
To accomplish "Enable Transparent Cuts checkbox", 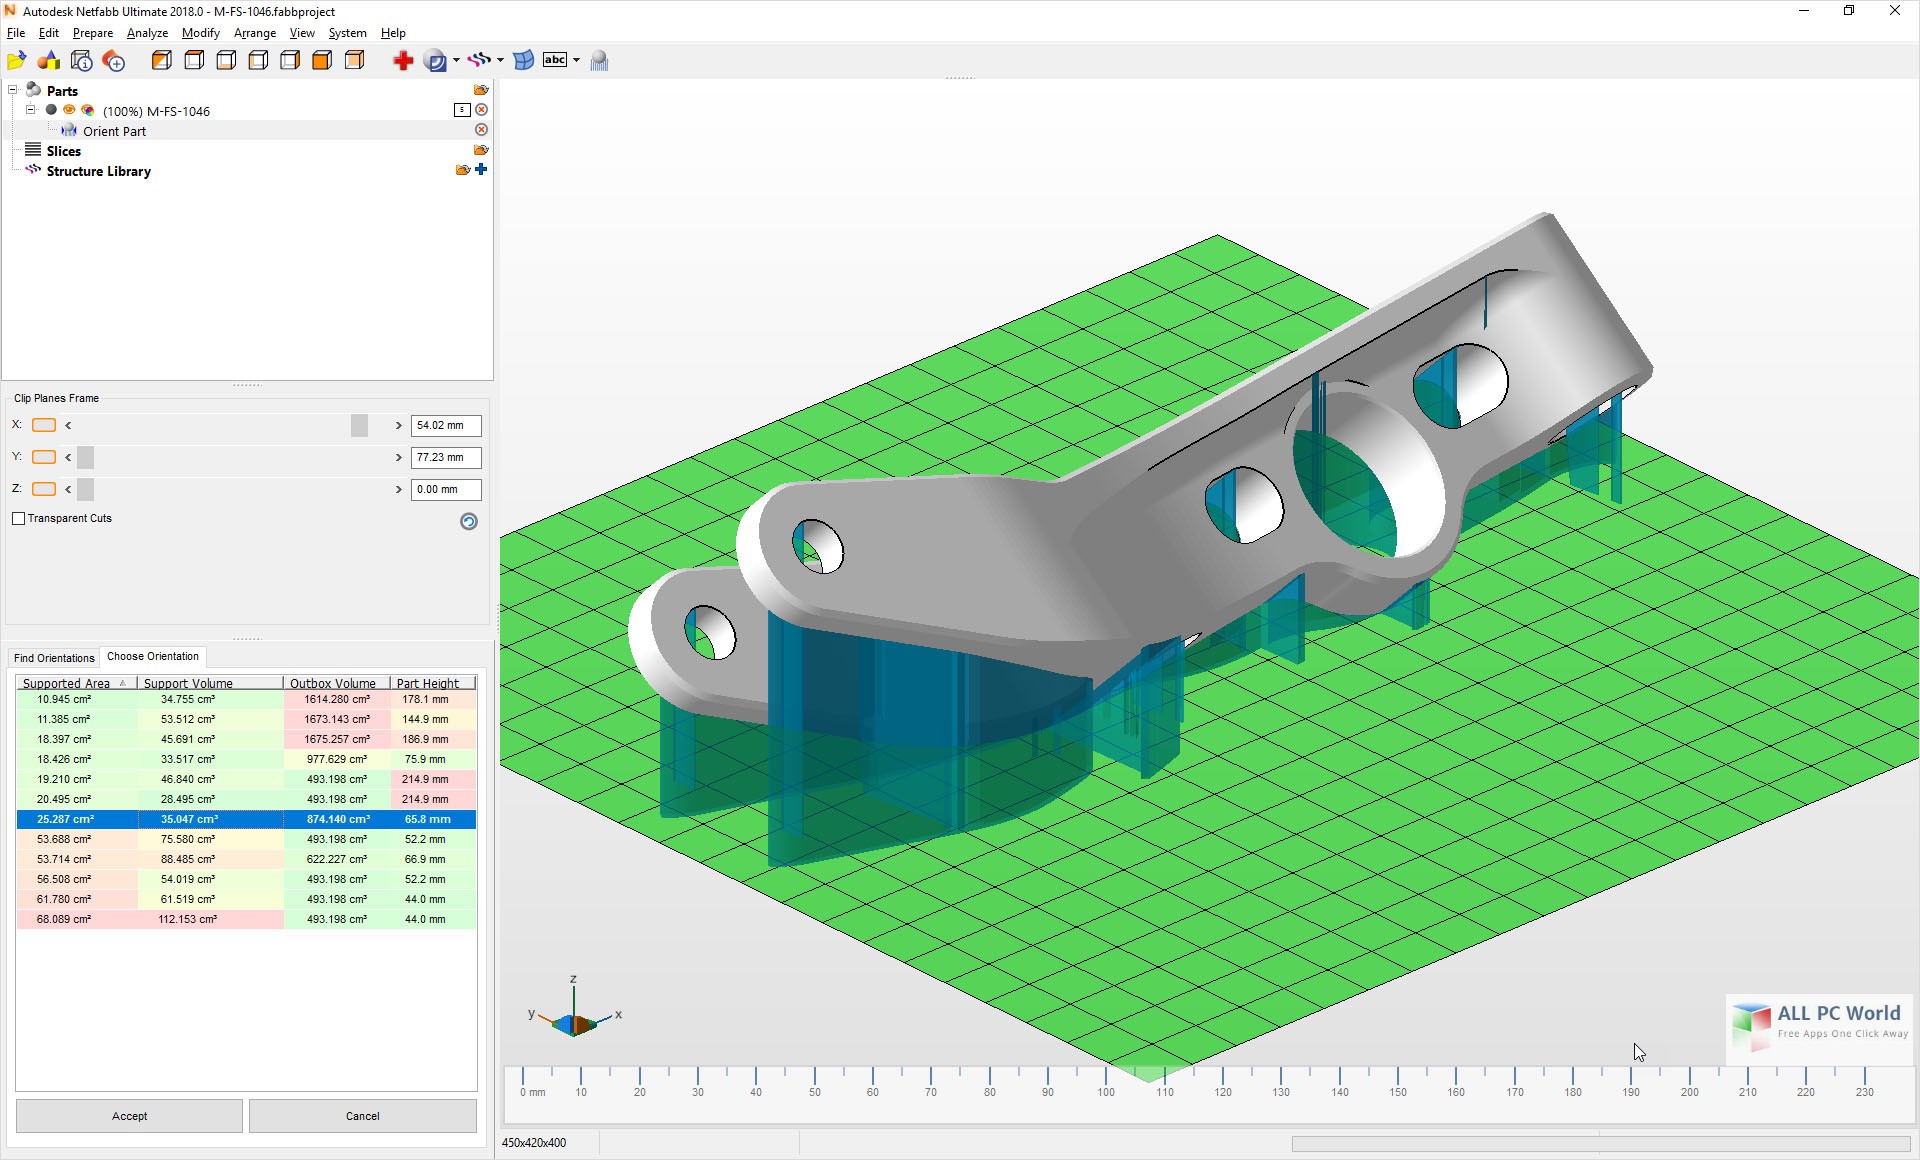I will [x=18, y=518].
